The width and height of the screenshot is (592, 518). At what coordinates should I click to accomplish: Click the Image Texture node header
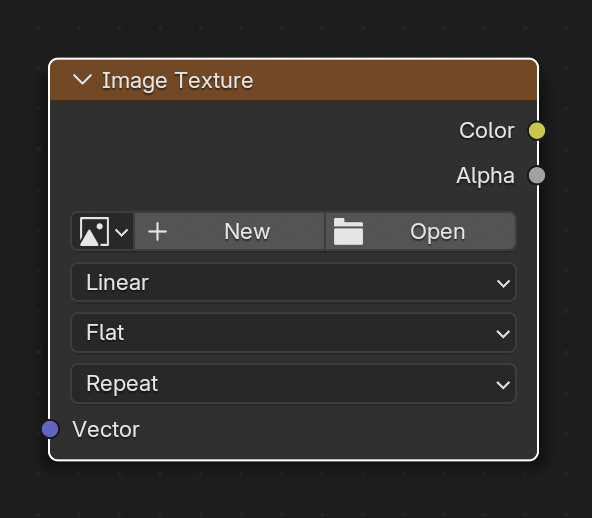[x=293, y=80]
